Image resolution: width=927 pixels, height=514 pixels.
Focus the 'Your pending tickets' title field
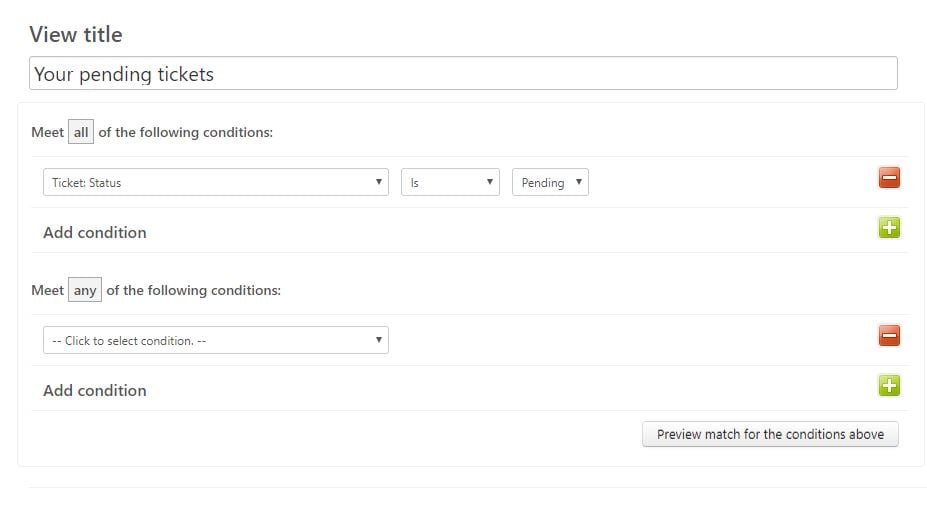click(464, 73)
